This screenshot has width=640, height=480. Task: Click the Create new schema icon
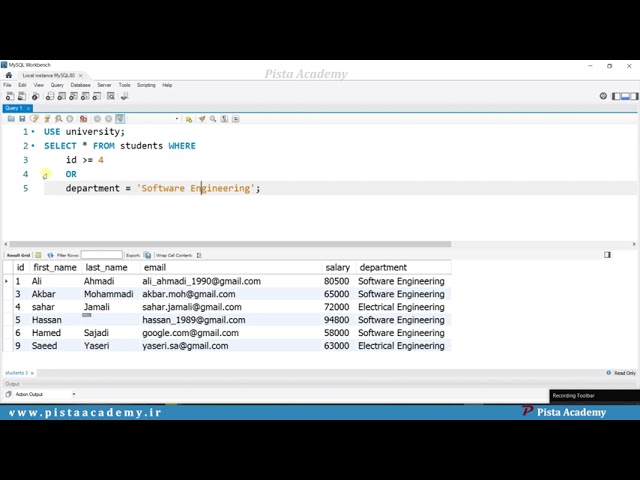(x=50, y=96)
